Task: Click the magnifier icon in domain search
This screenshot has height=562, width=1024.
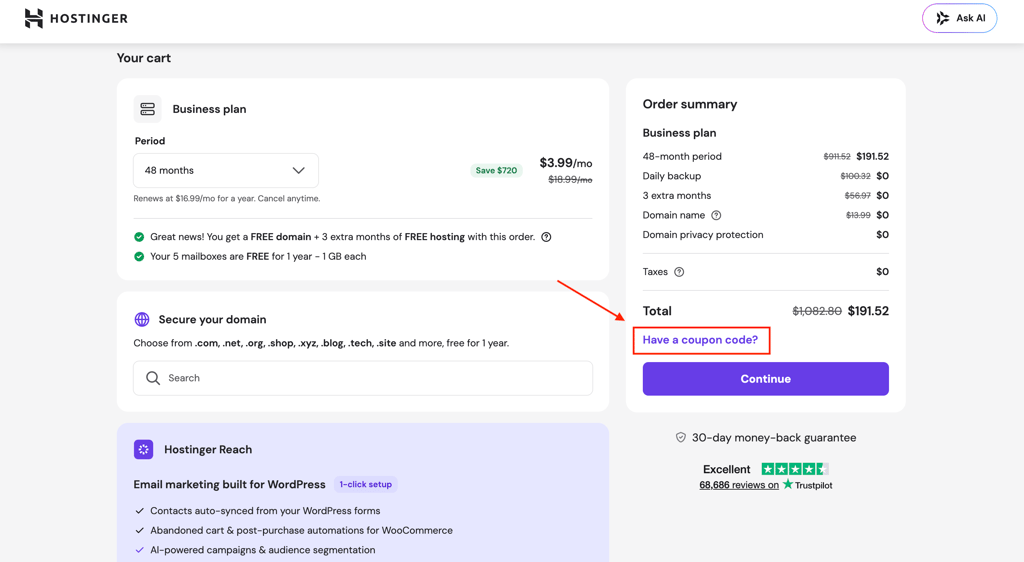Action: [x=153, y=378]
